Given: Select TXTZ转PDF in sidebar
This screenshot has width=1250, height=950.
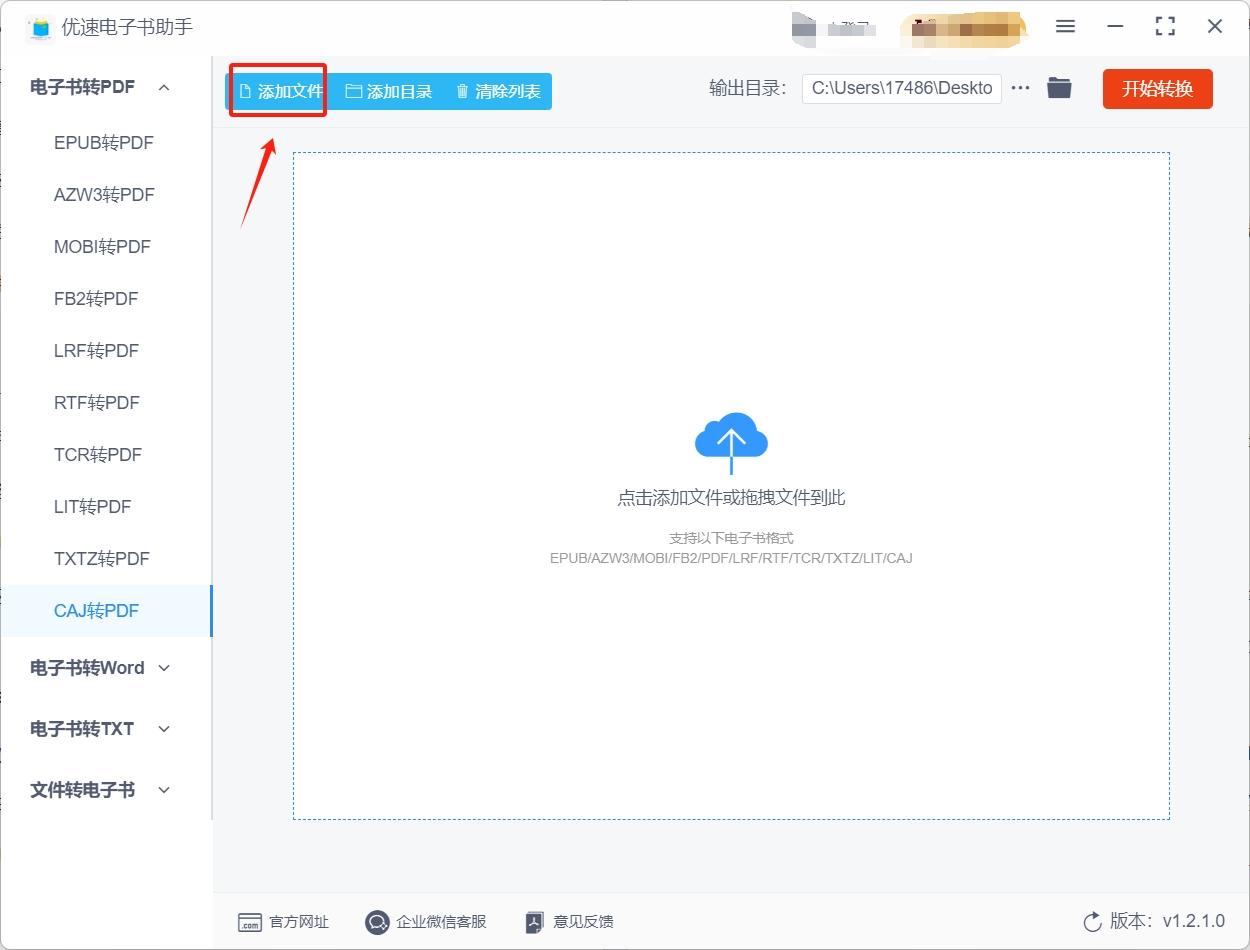Looking at the screenshot, I should (x=106, y=559).
